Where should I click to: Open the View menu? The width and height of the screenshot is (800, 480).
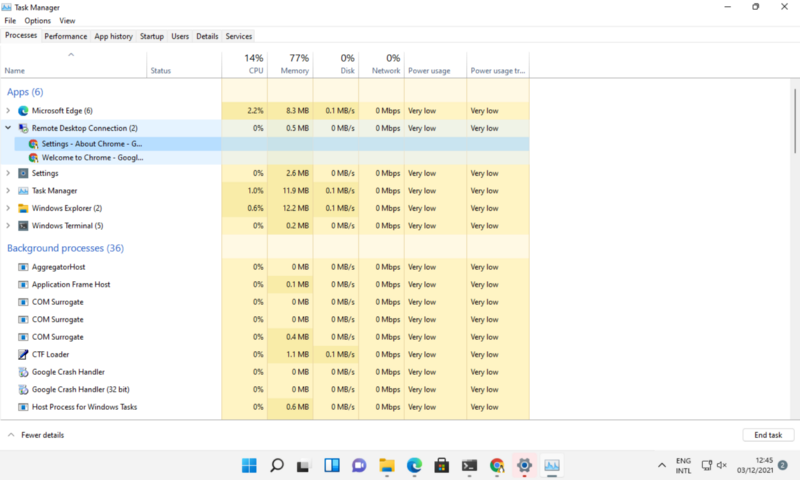coord(67,21)
